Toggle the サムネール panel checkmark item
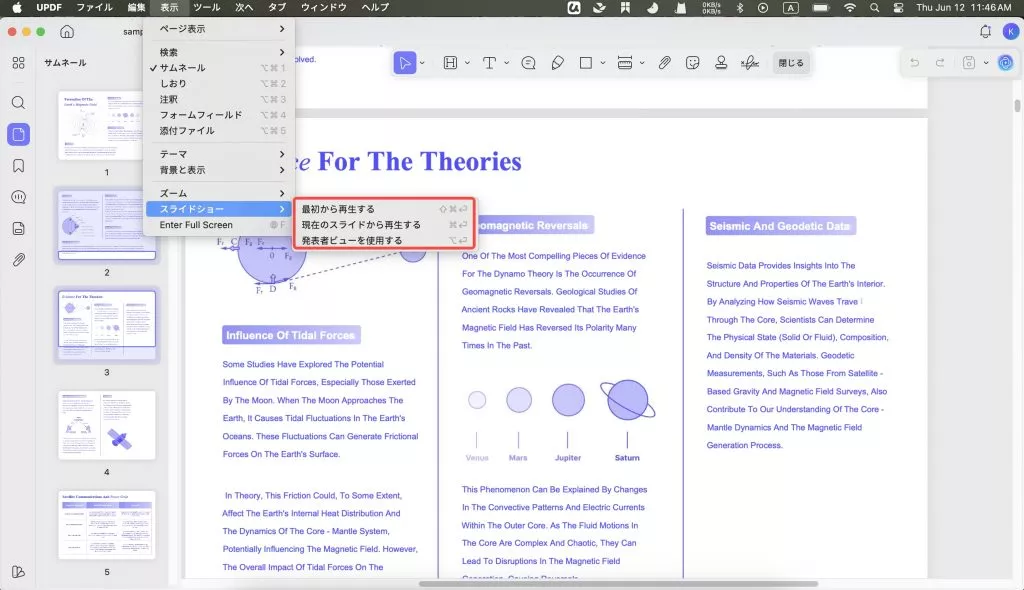 tap(219, 68)
